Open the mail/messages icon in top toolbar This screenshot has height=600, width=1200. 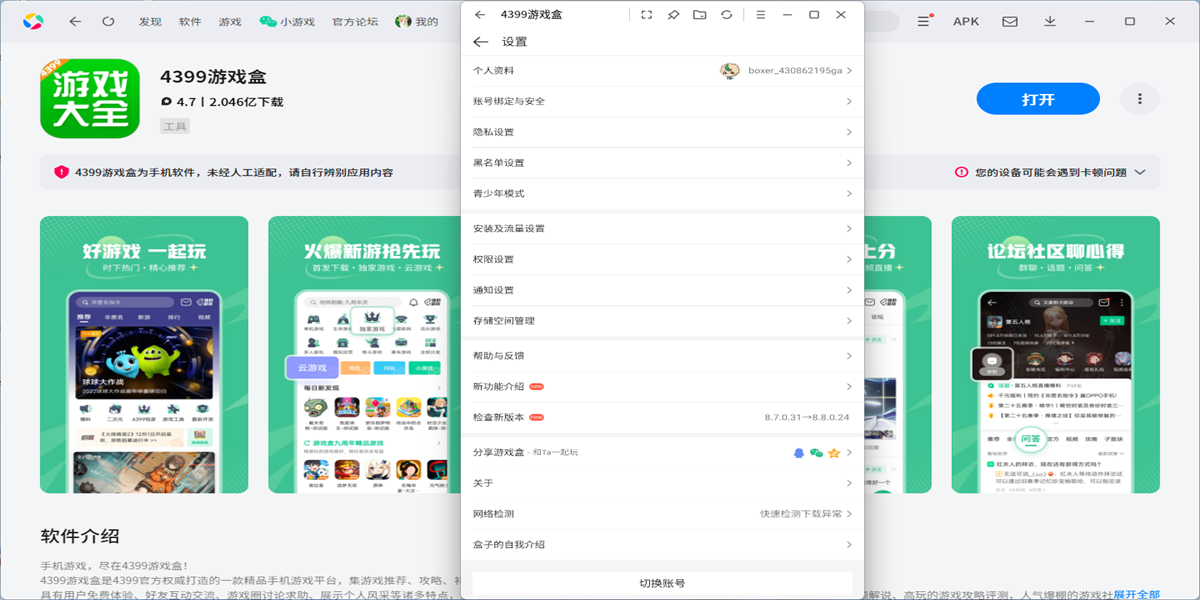click(1010, 21)
